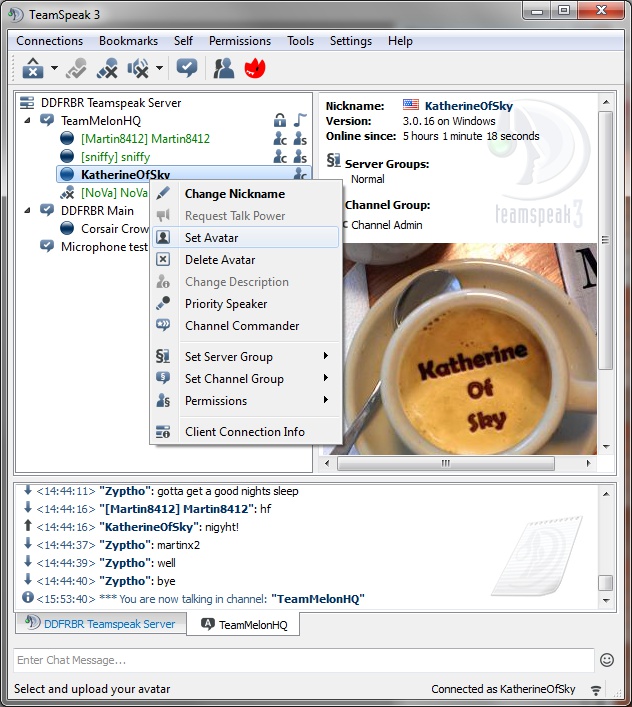The image size is (632, 707).
Task: Click the Server Groups section icon in info panel
Action: click(x=334, y=160)
